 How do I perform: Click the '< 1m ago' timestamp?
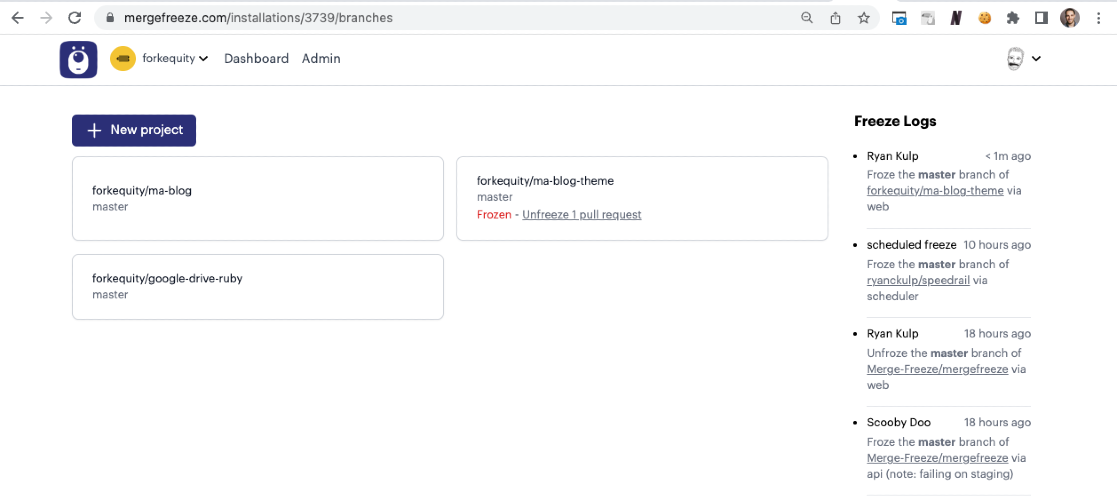pyautogui.click(x=1008, y=156)
